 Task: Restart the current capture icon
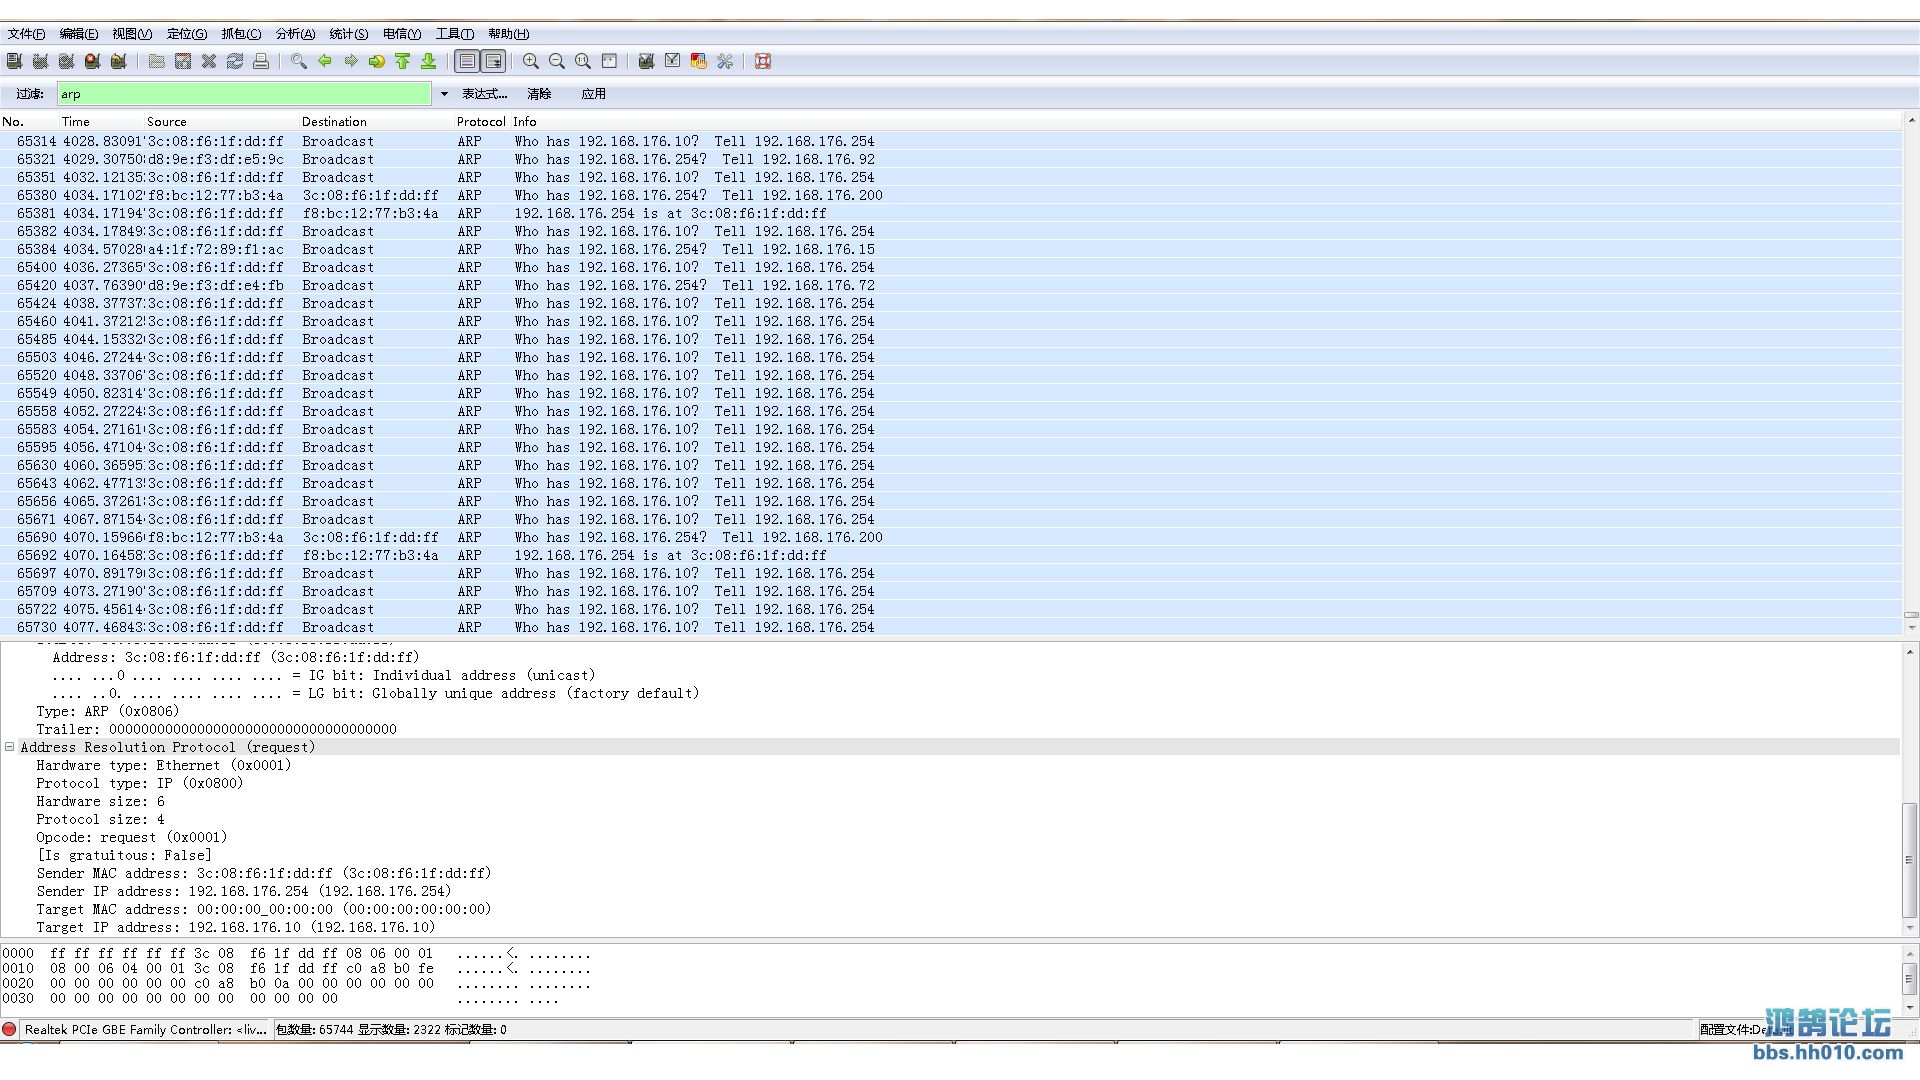(x=118, y=61)
